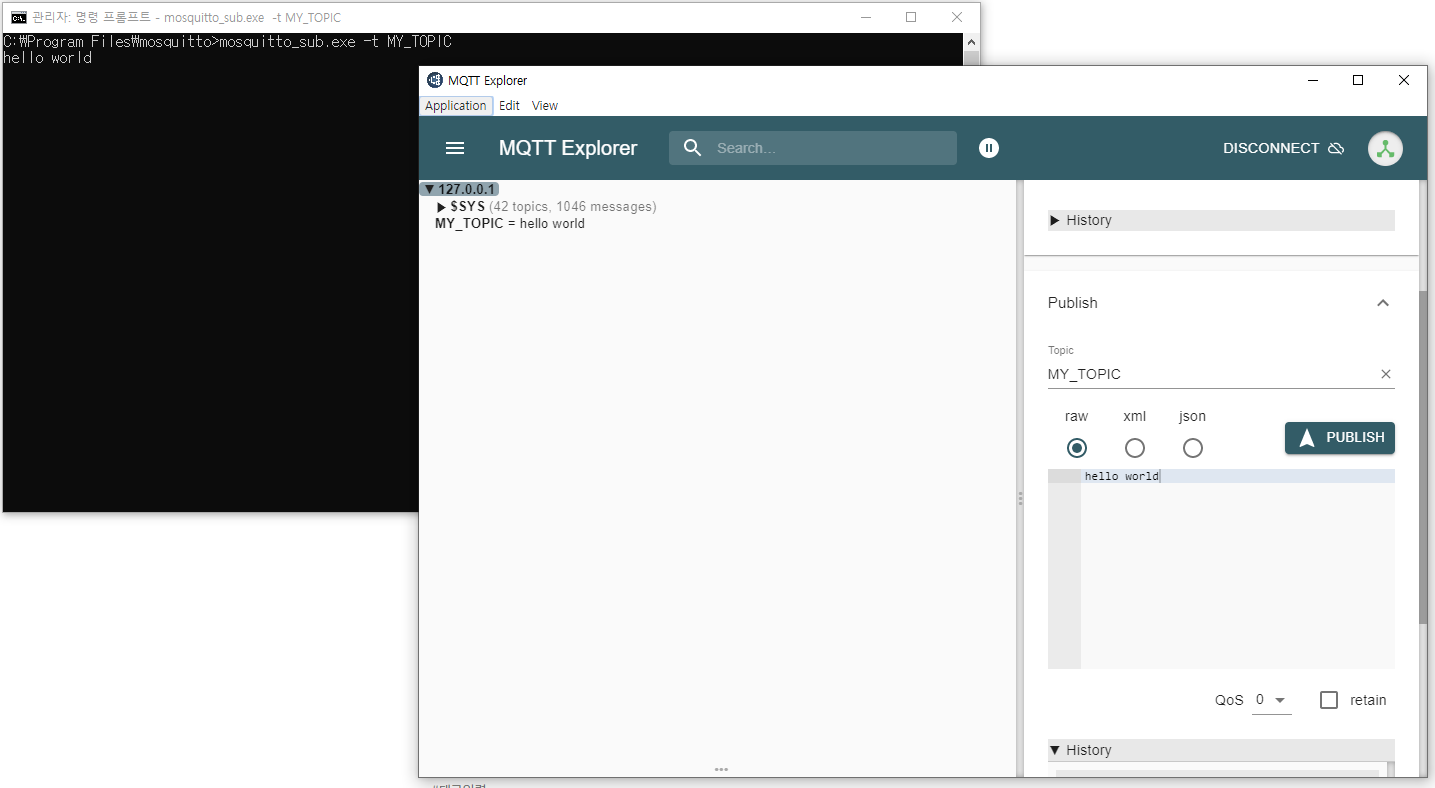The height and width of the screenshot is (788, 1435).
Task: Click the MQTT Explorer title bar app icon
Action: coord(435,80)
